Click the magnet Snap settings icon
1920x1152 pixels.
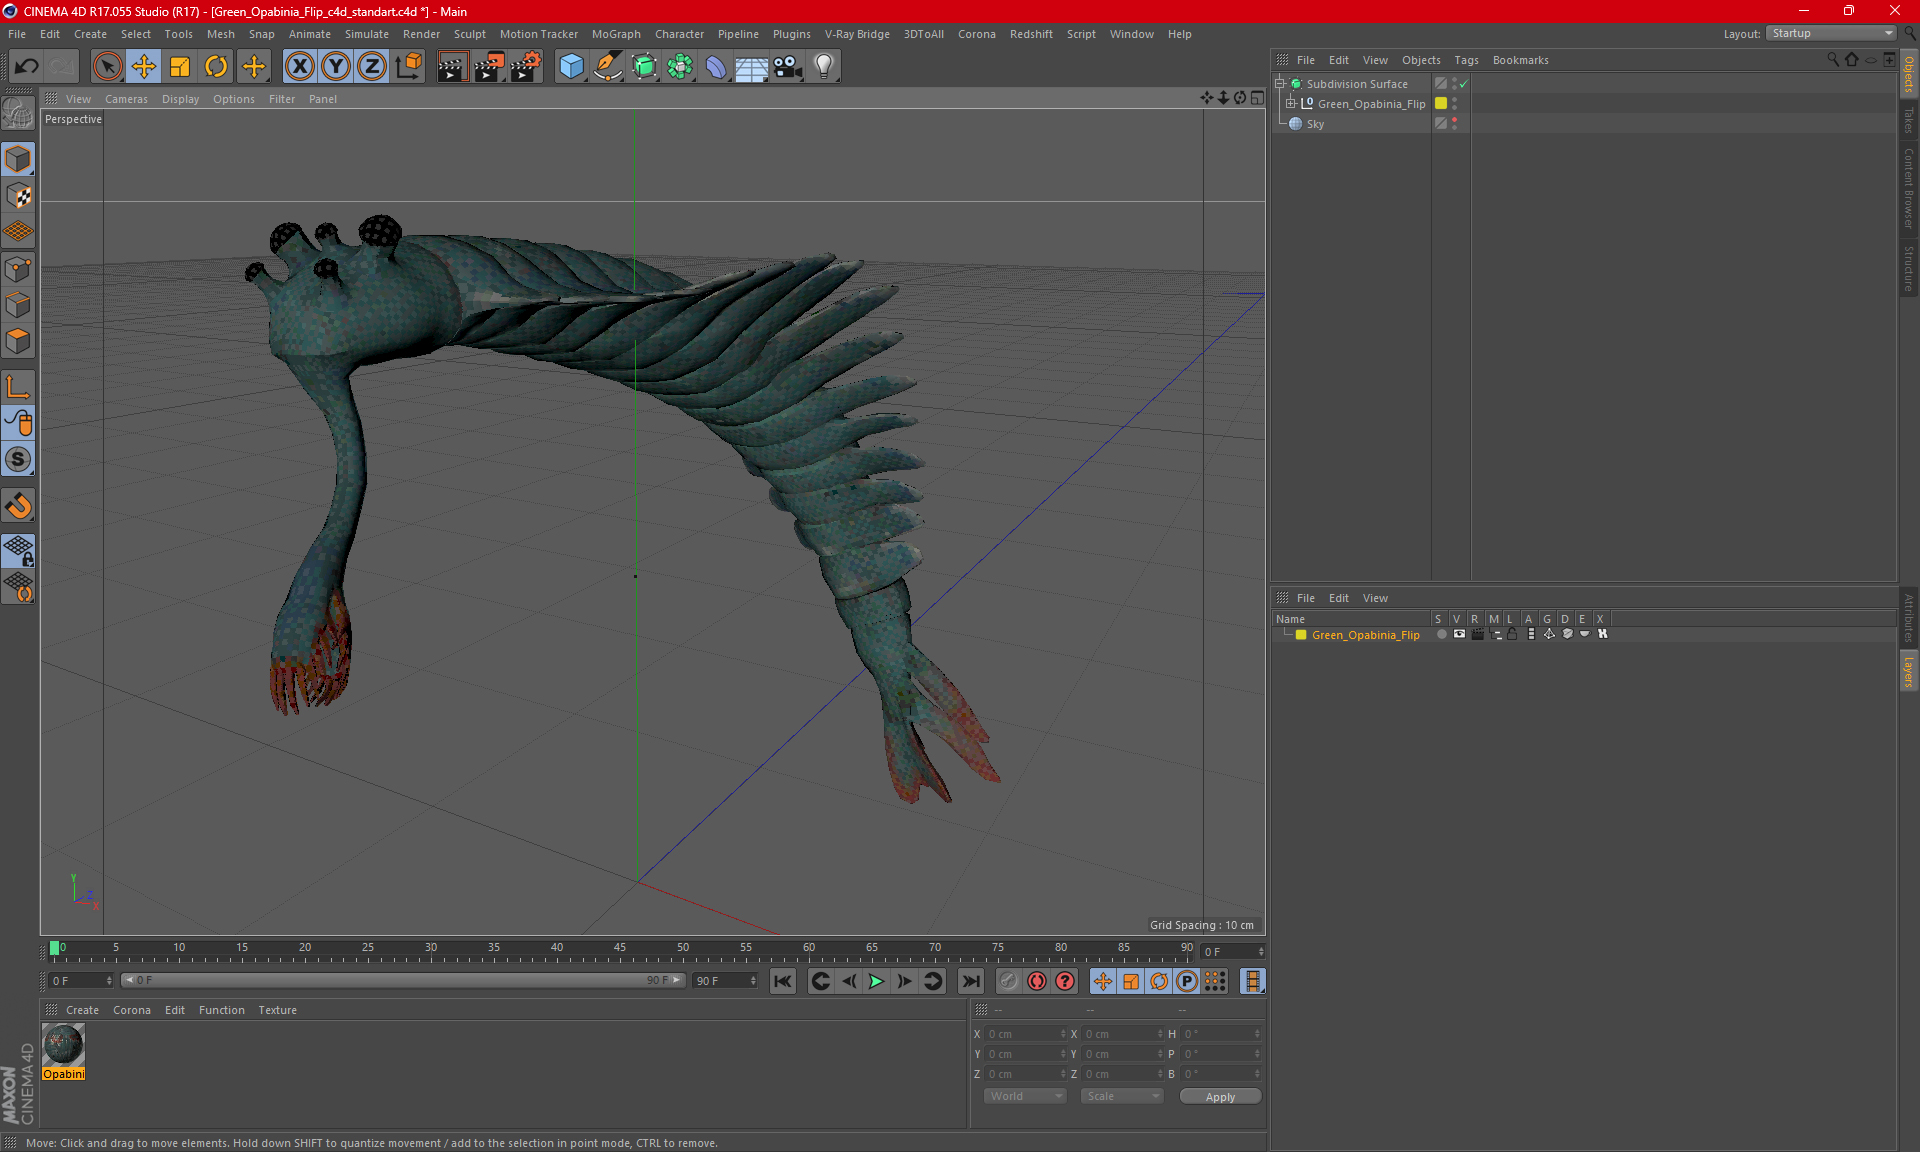(x=19, y=506)
